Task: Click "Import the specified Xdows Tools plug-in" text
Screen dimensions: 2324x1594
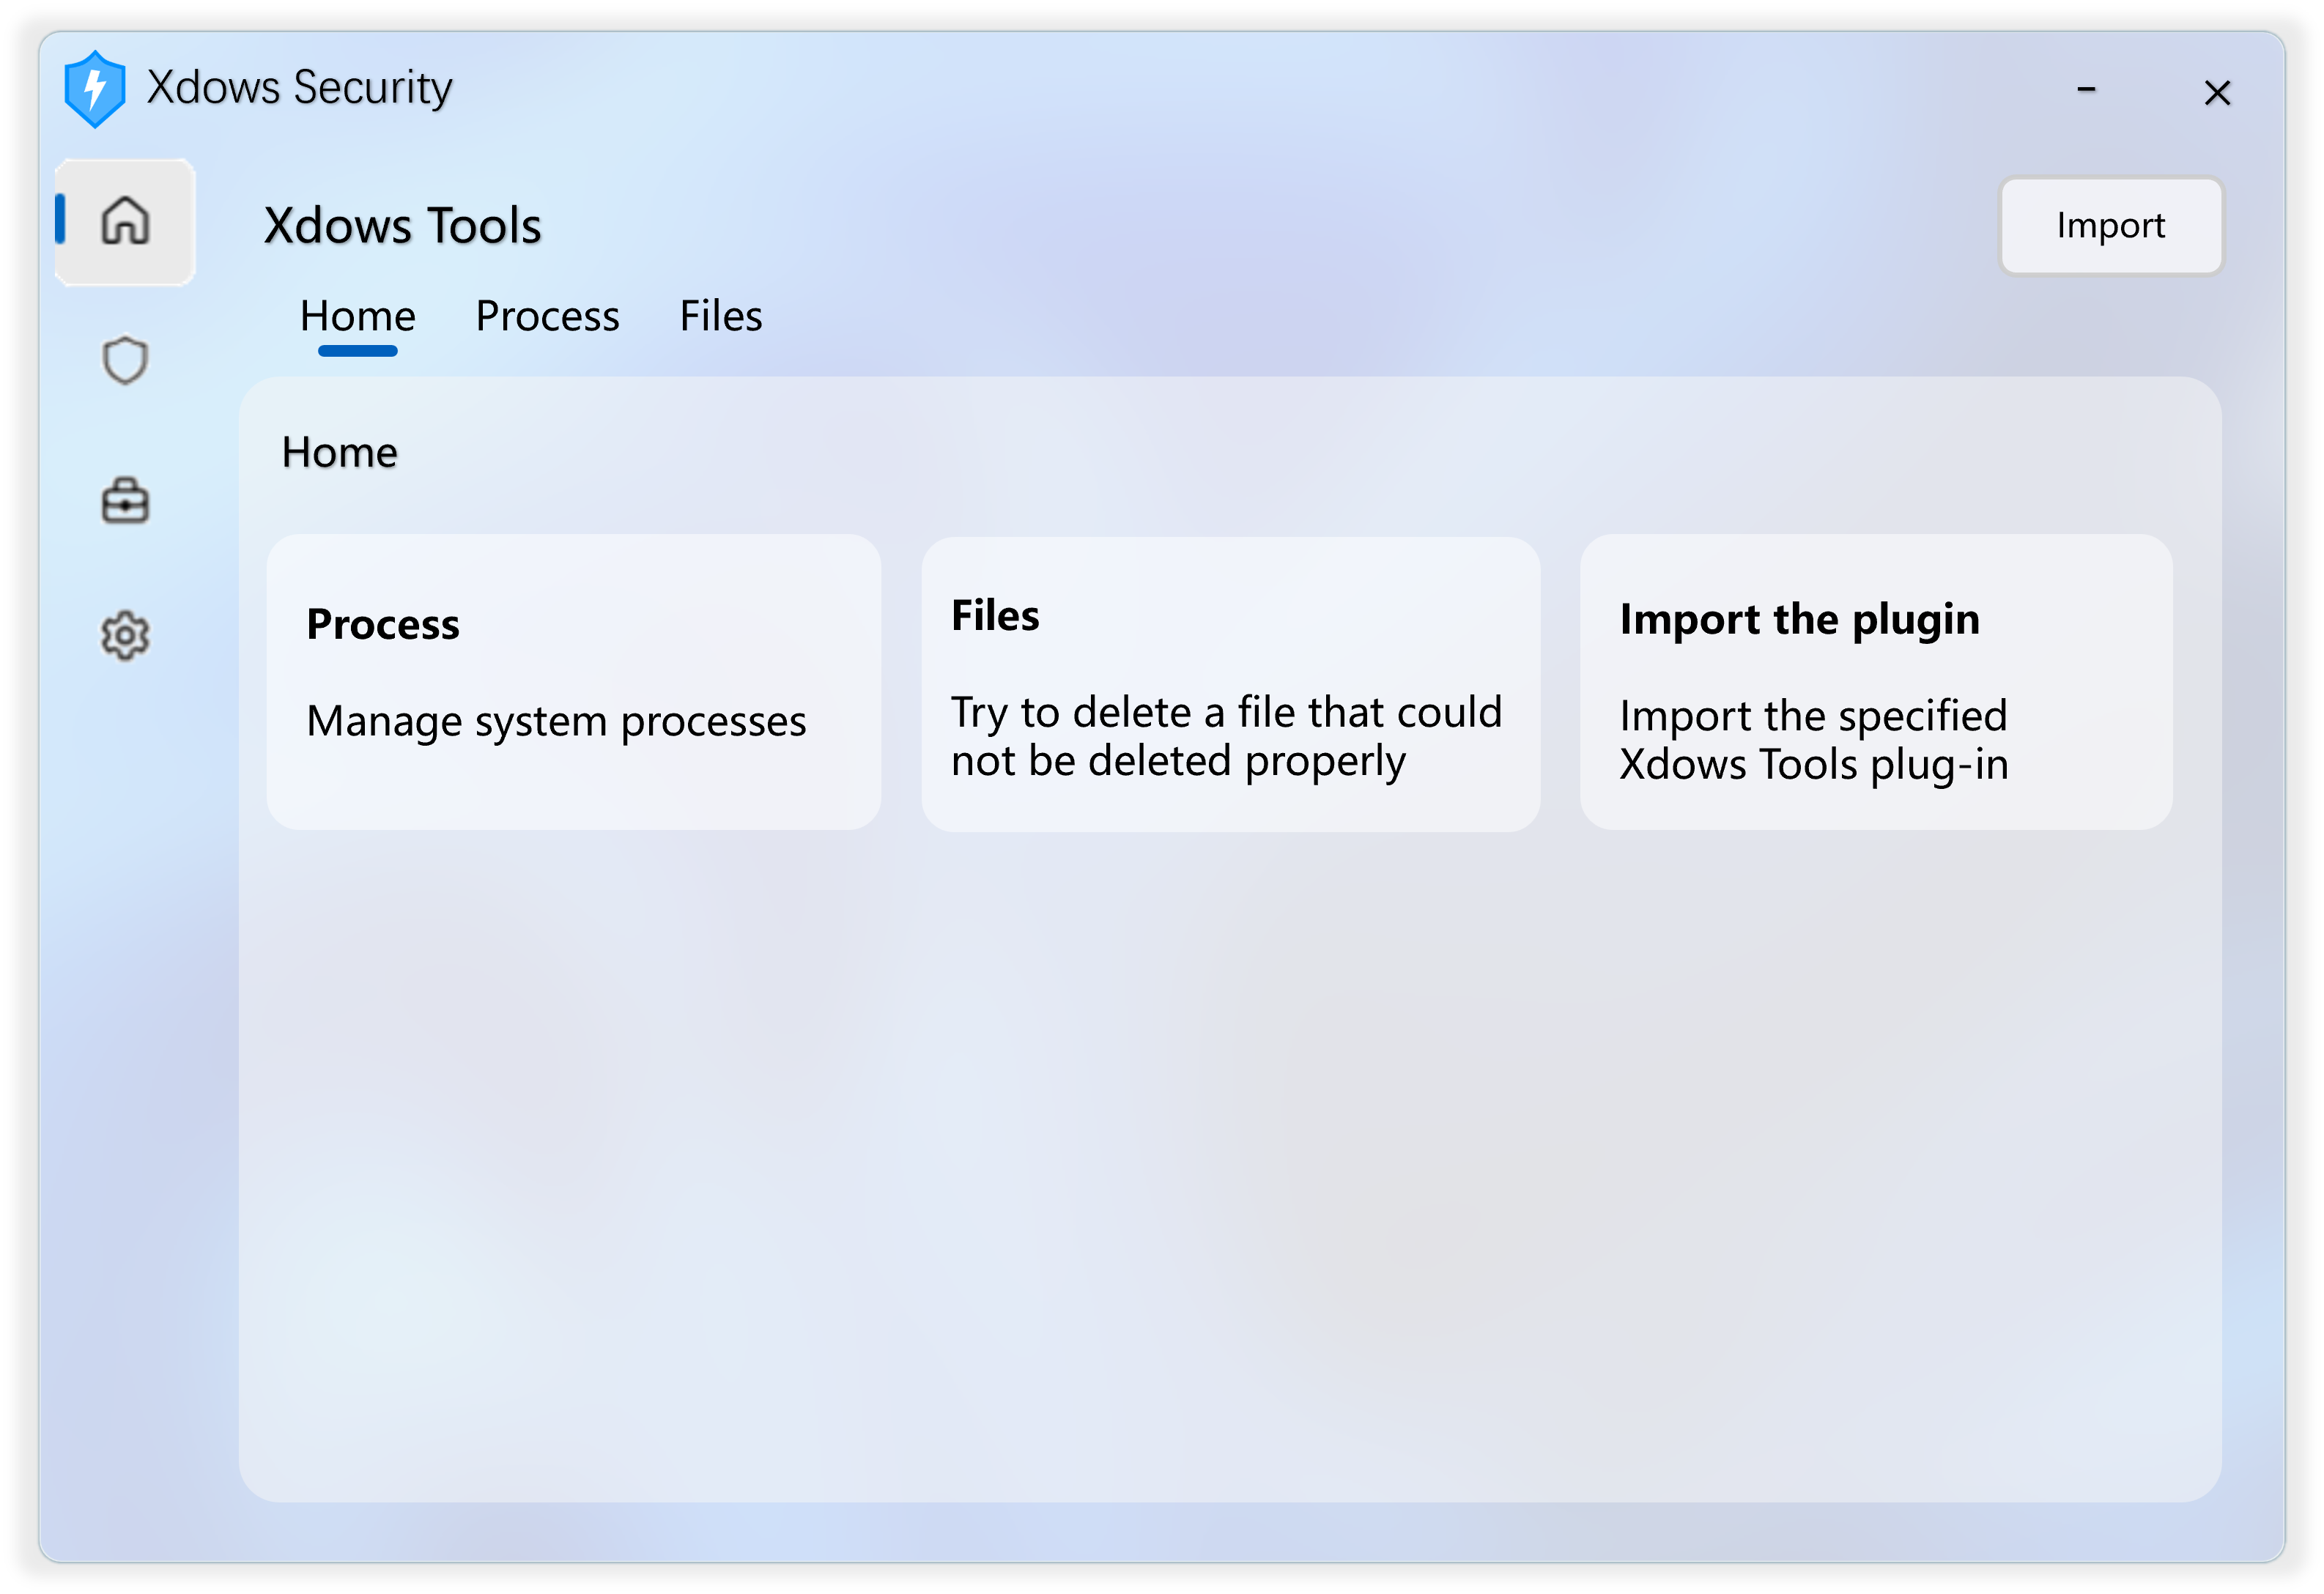Action: [1813, 741]
